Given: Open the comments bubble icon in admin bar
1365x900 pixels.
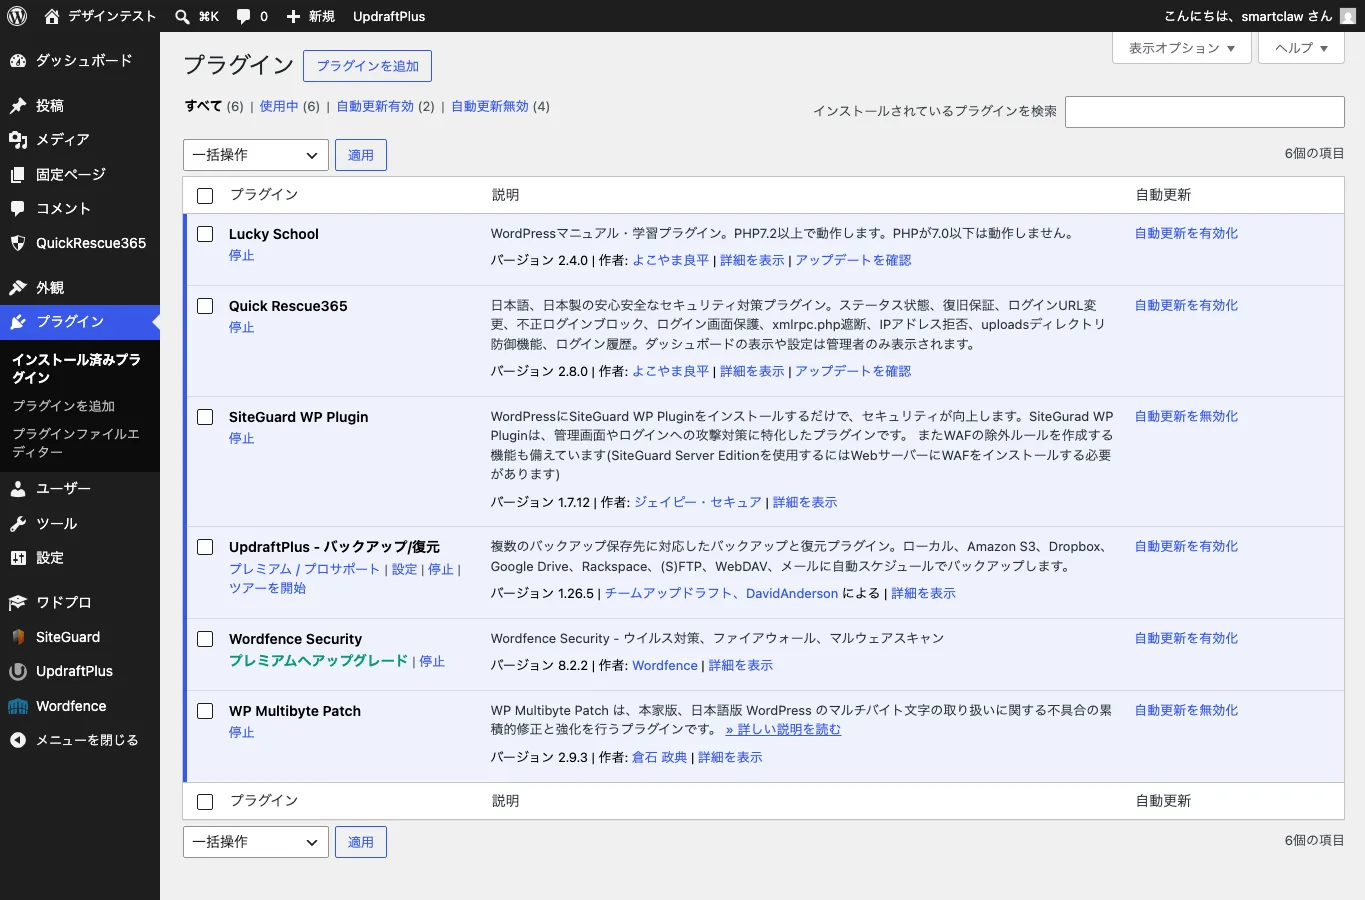Looking at the screenshot, I should [243, 16].
